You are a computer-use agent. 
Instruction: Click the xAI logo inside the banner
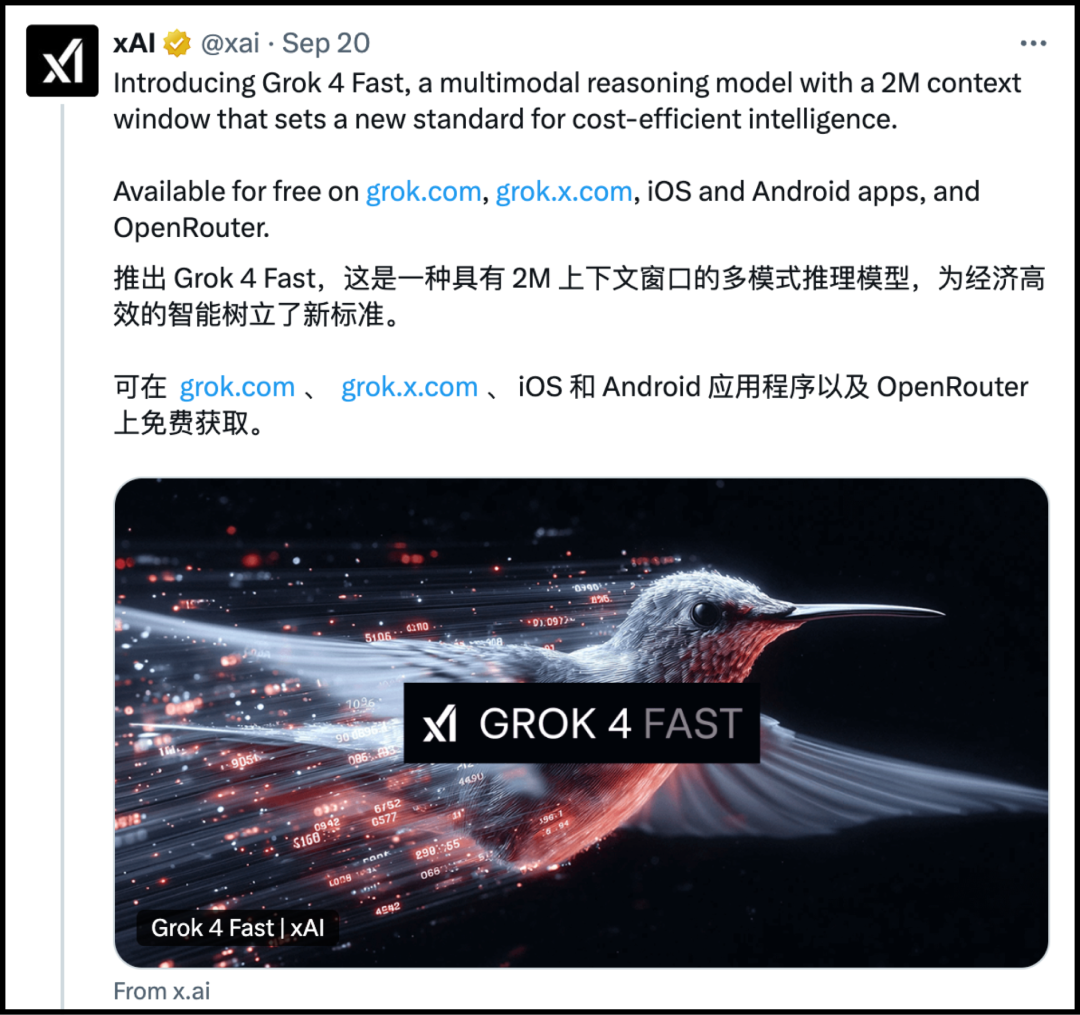coord(440,724)
